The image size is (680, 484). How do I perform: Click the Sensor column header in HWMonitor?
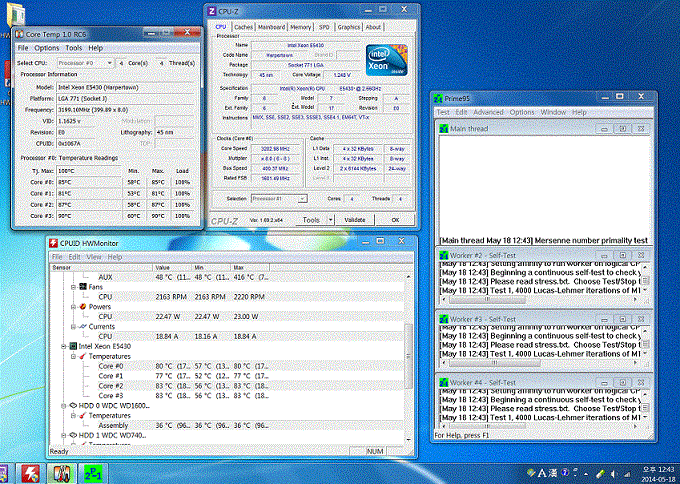(101, 268)
